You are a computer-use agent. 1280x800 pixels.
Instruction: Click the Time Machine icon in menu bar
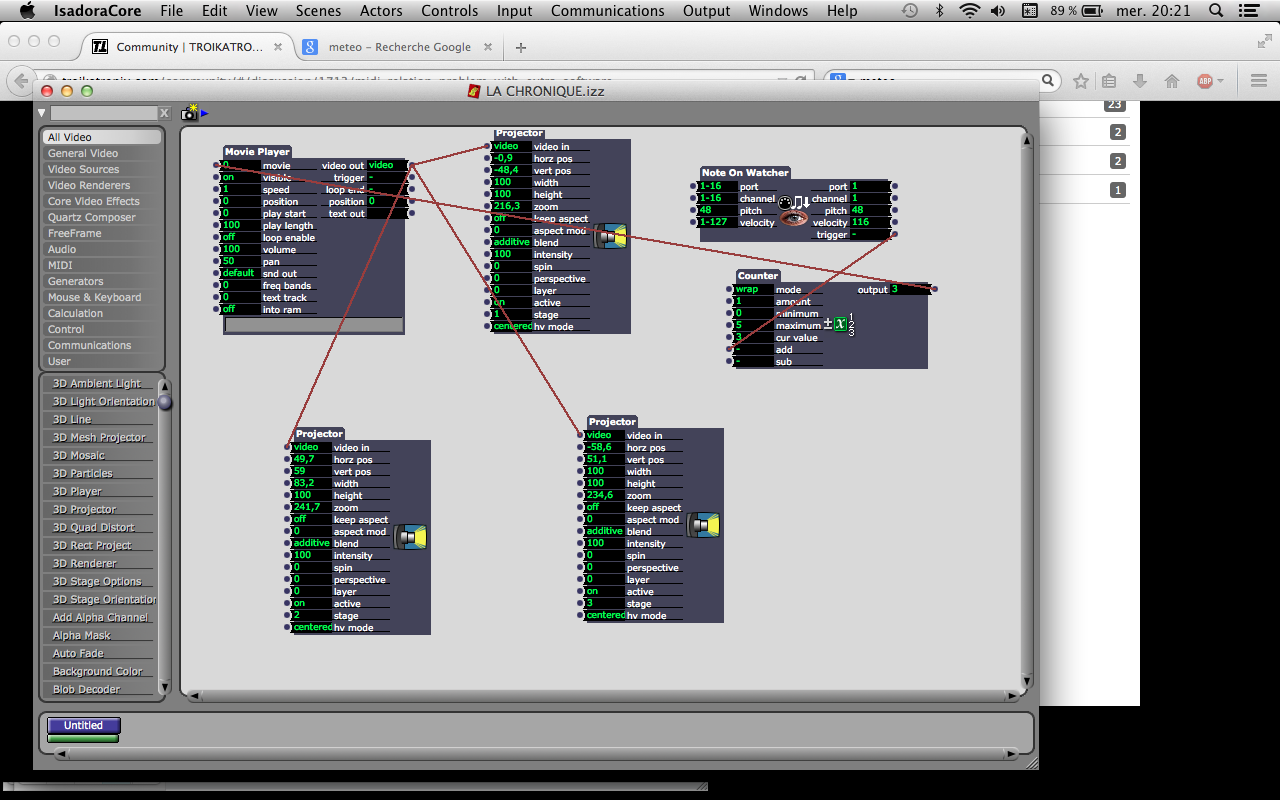(x=909, y=11)
